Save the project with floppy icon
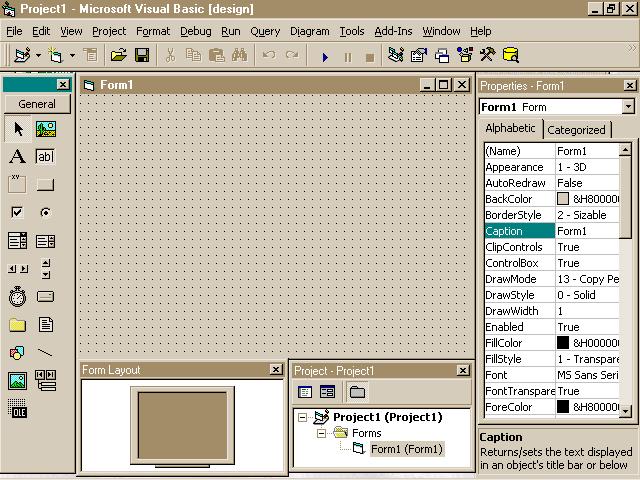 point(142,55)
